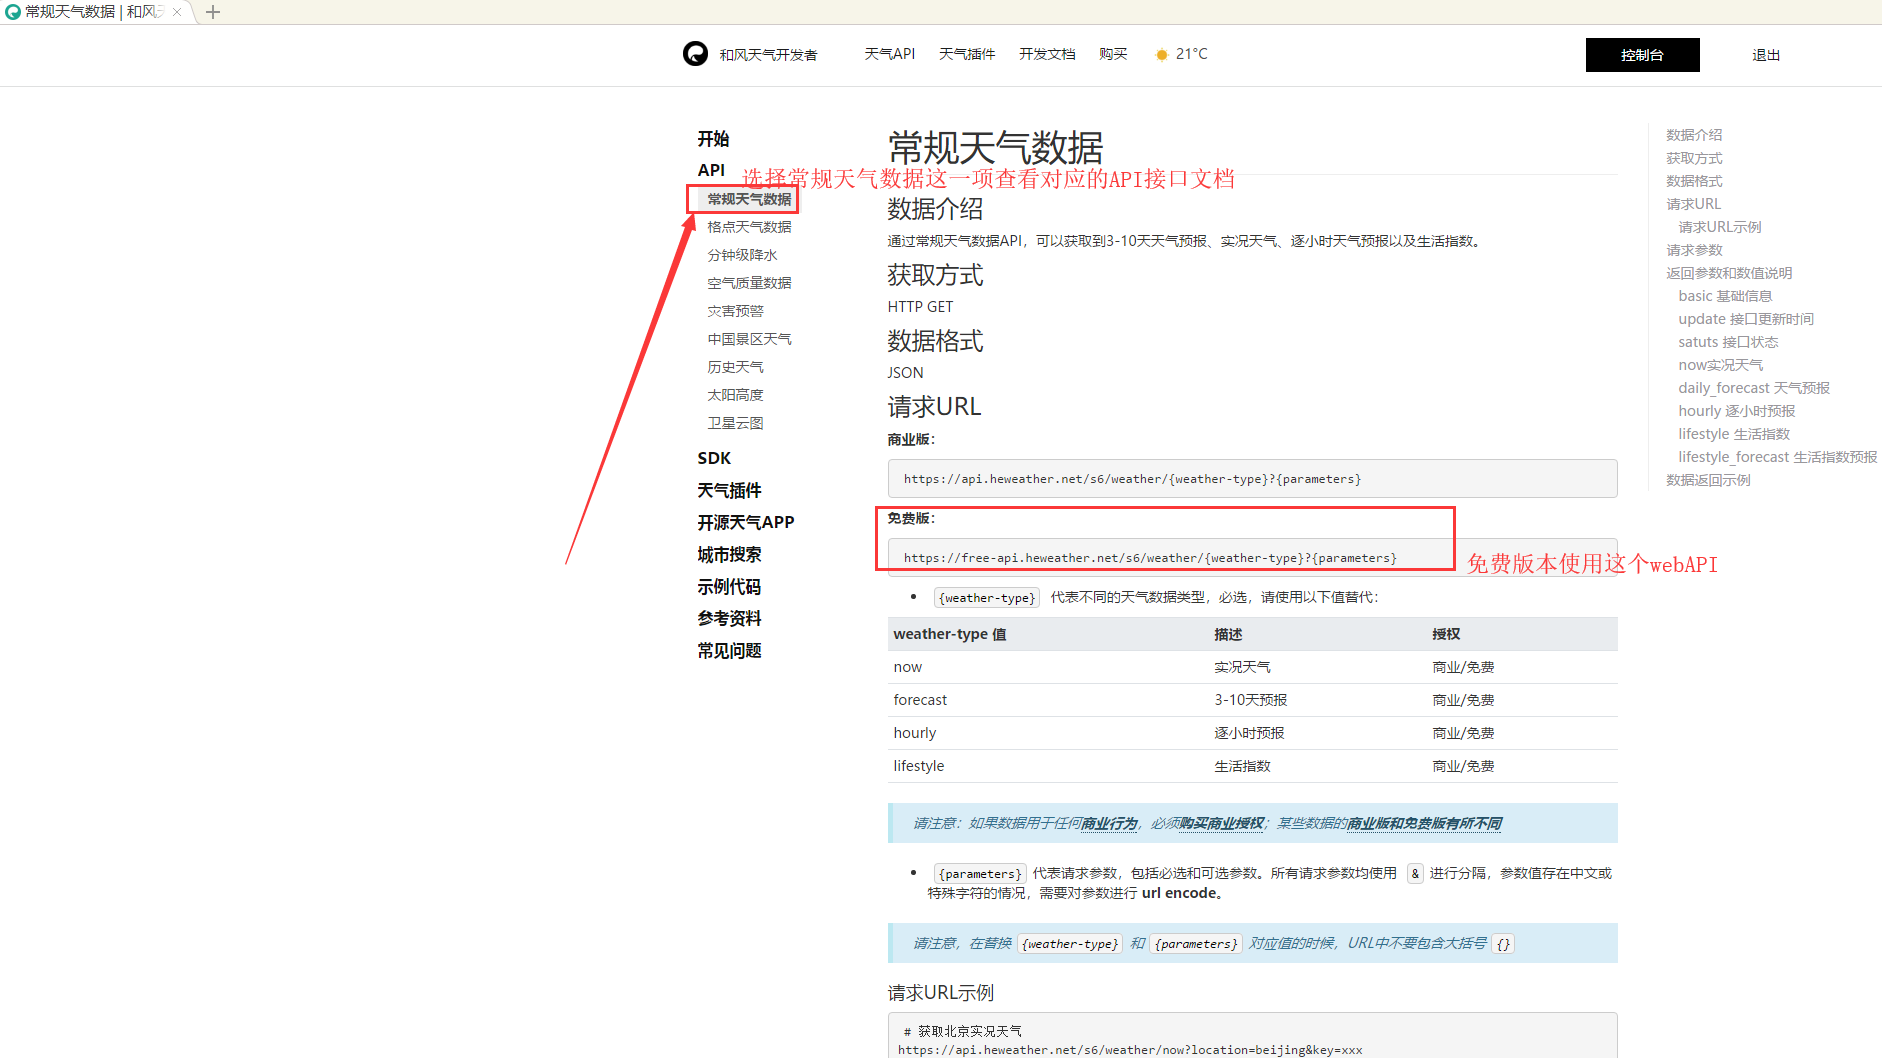Screen dimensions: 1882x1058
Task: Jump to 请求参数 in the page outline
Action: point(1694,250)
